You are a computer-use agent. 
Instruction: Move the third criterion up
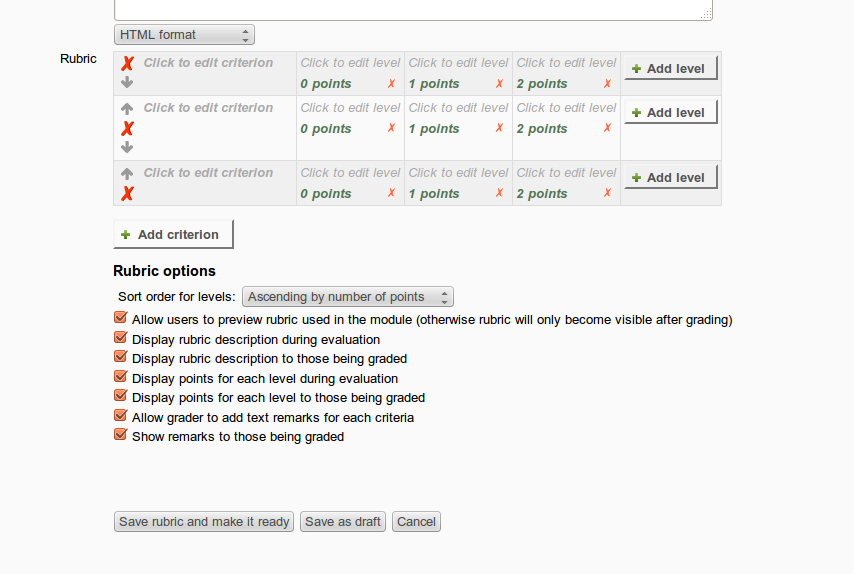coord(127,174)
